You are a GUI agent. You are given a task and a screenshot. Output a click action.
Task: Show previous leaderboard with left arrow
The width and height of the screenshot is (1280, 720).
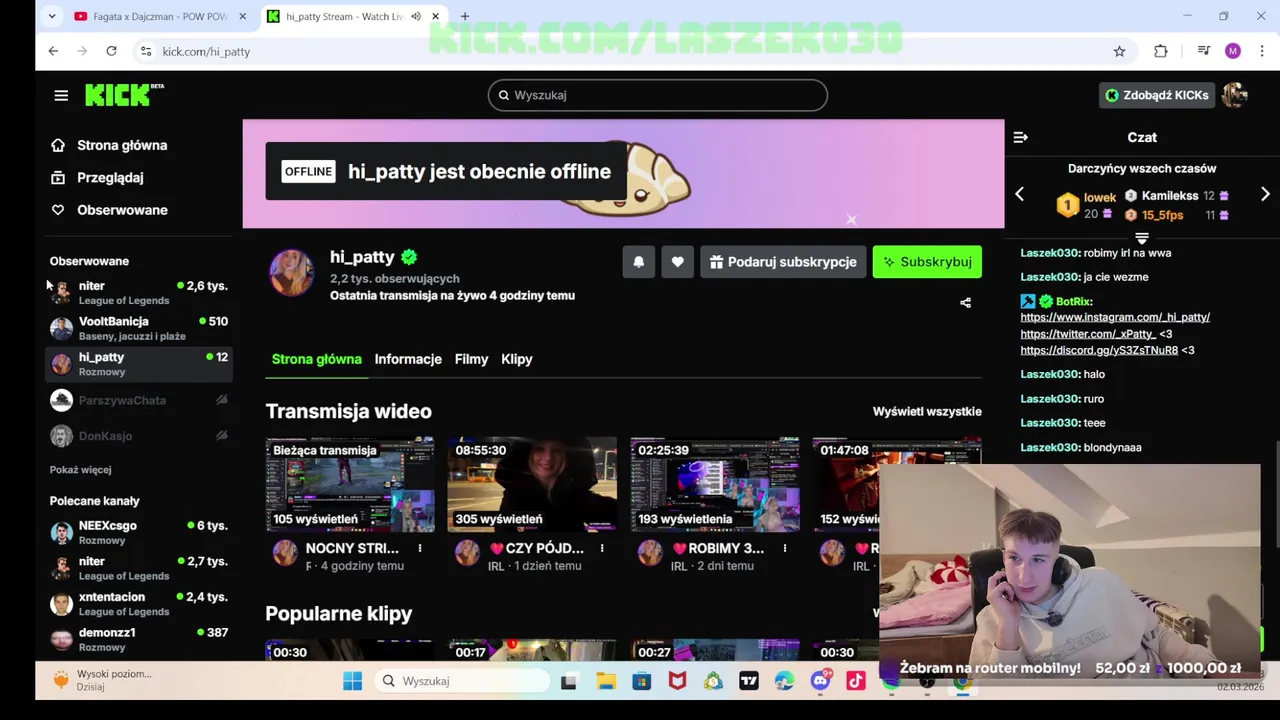click(x=1019, y=194)
